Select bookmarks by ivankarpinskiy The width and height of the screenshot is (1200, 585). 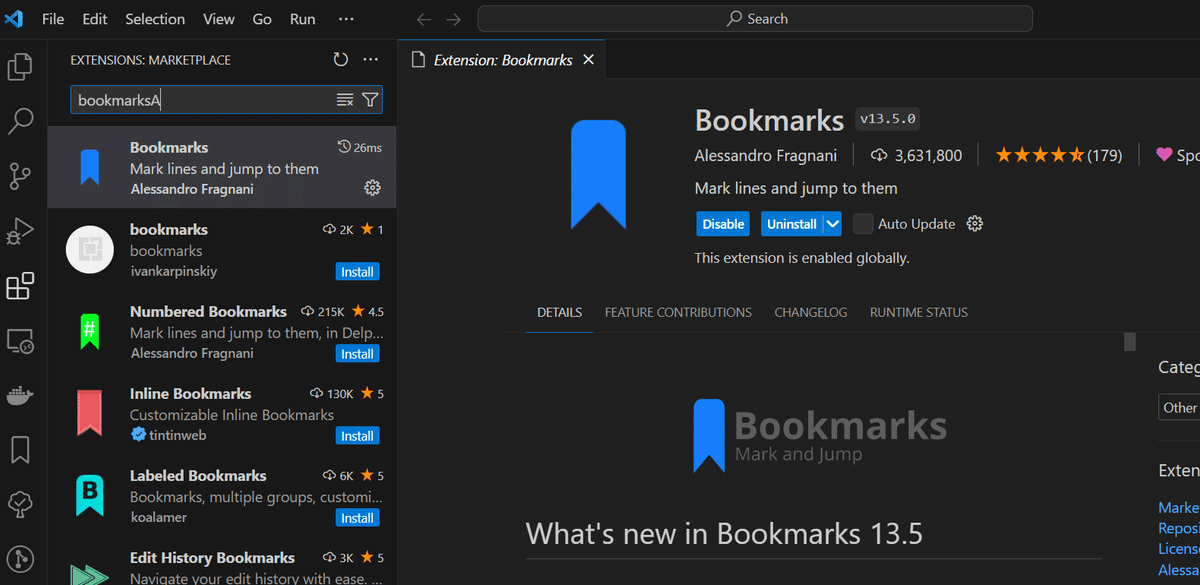(222, 250)
